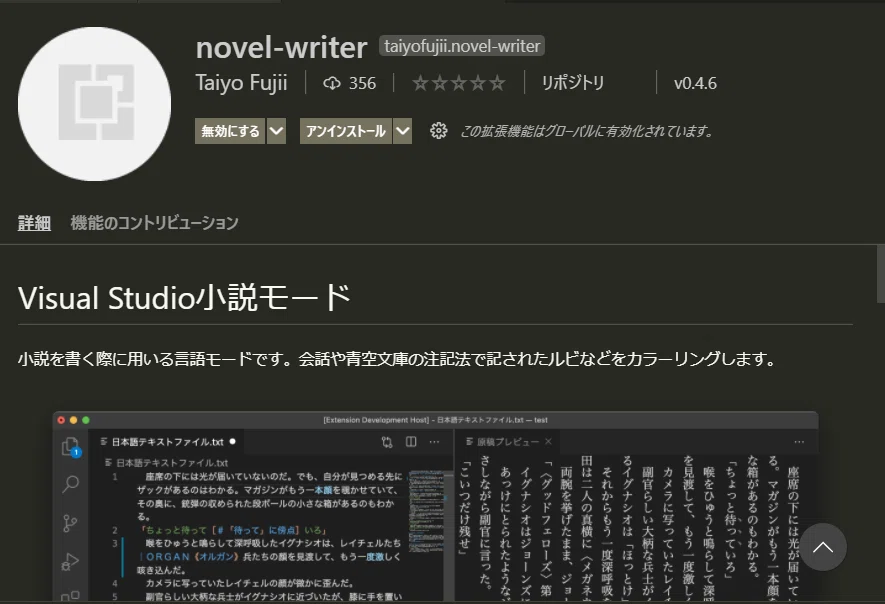Screen dimensions: 885x604
Task: Click the version label v0.4.6
Action: point(695,84)
